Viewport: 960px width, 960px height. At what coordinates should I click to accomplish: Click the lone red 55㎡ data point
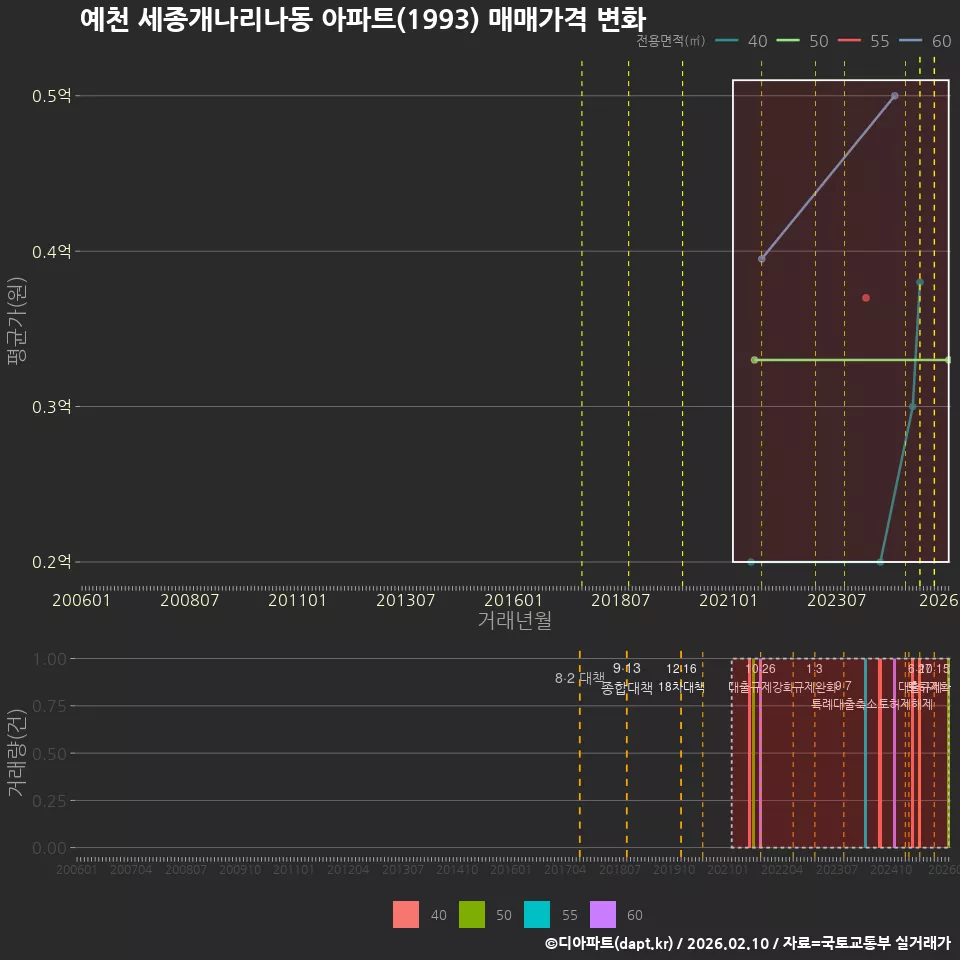866,298
